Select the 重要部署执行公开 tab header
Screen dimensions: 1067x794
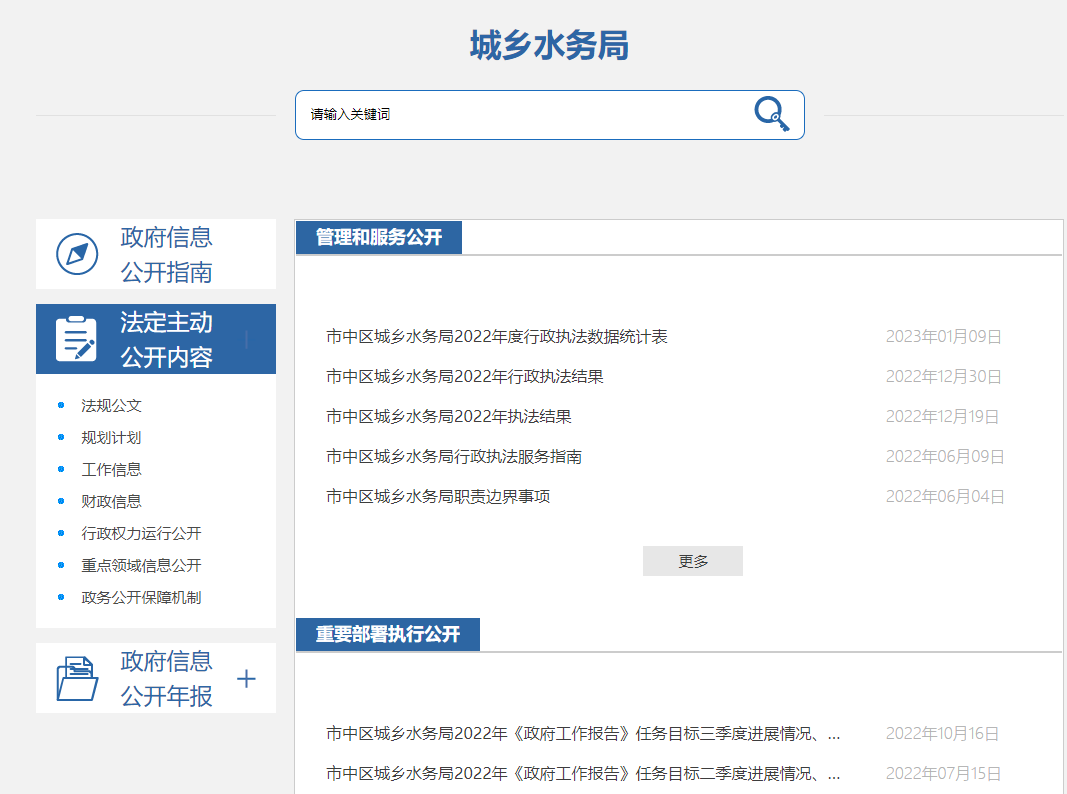pos(388,635)
